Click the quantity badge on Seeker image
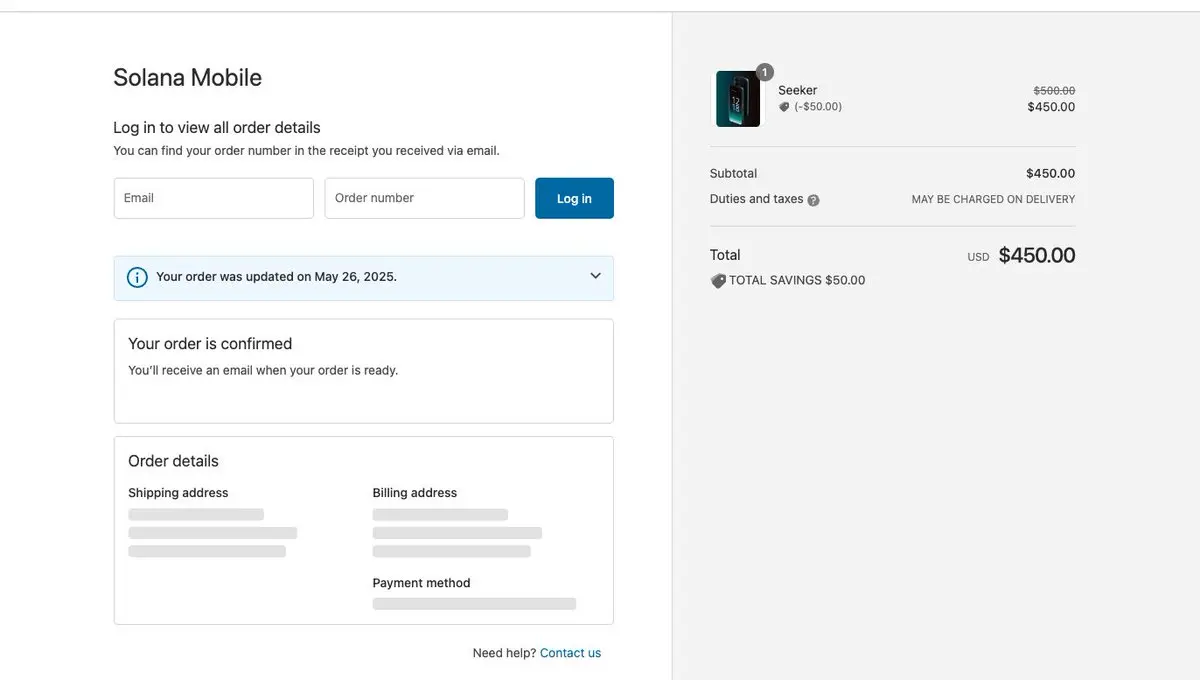The height and width of the screenshot is (680, 1200). click(x=764, y=72)
